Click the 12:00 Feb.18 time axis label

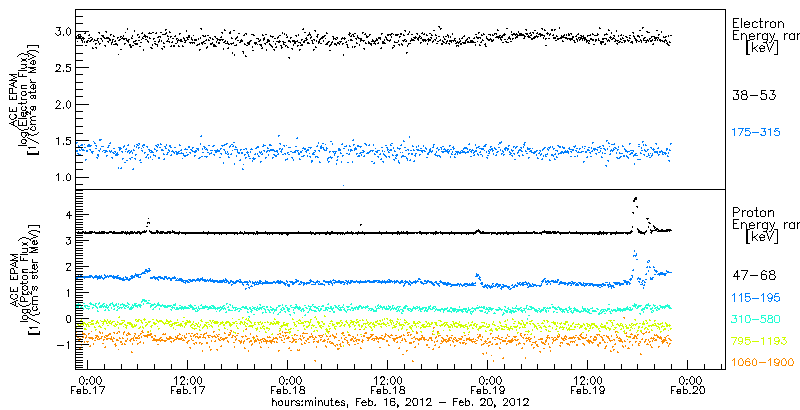387,385
